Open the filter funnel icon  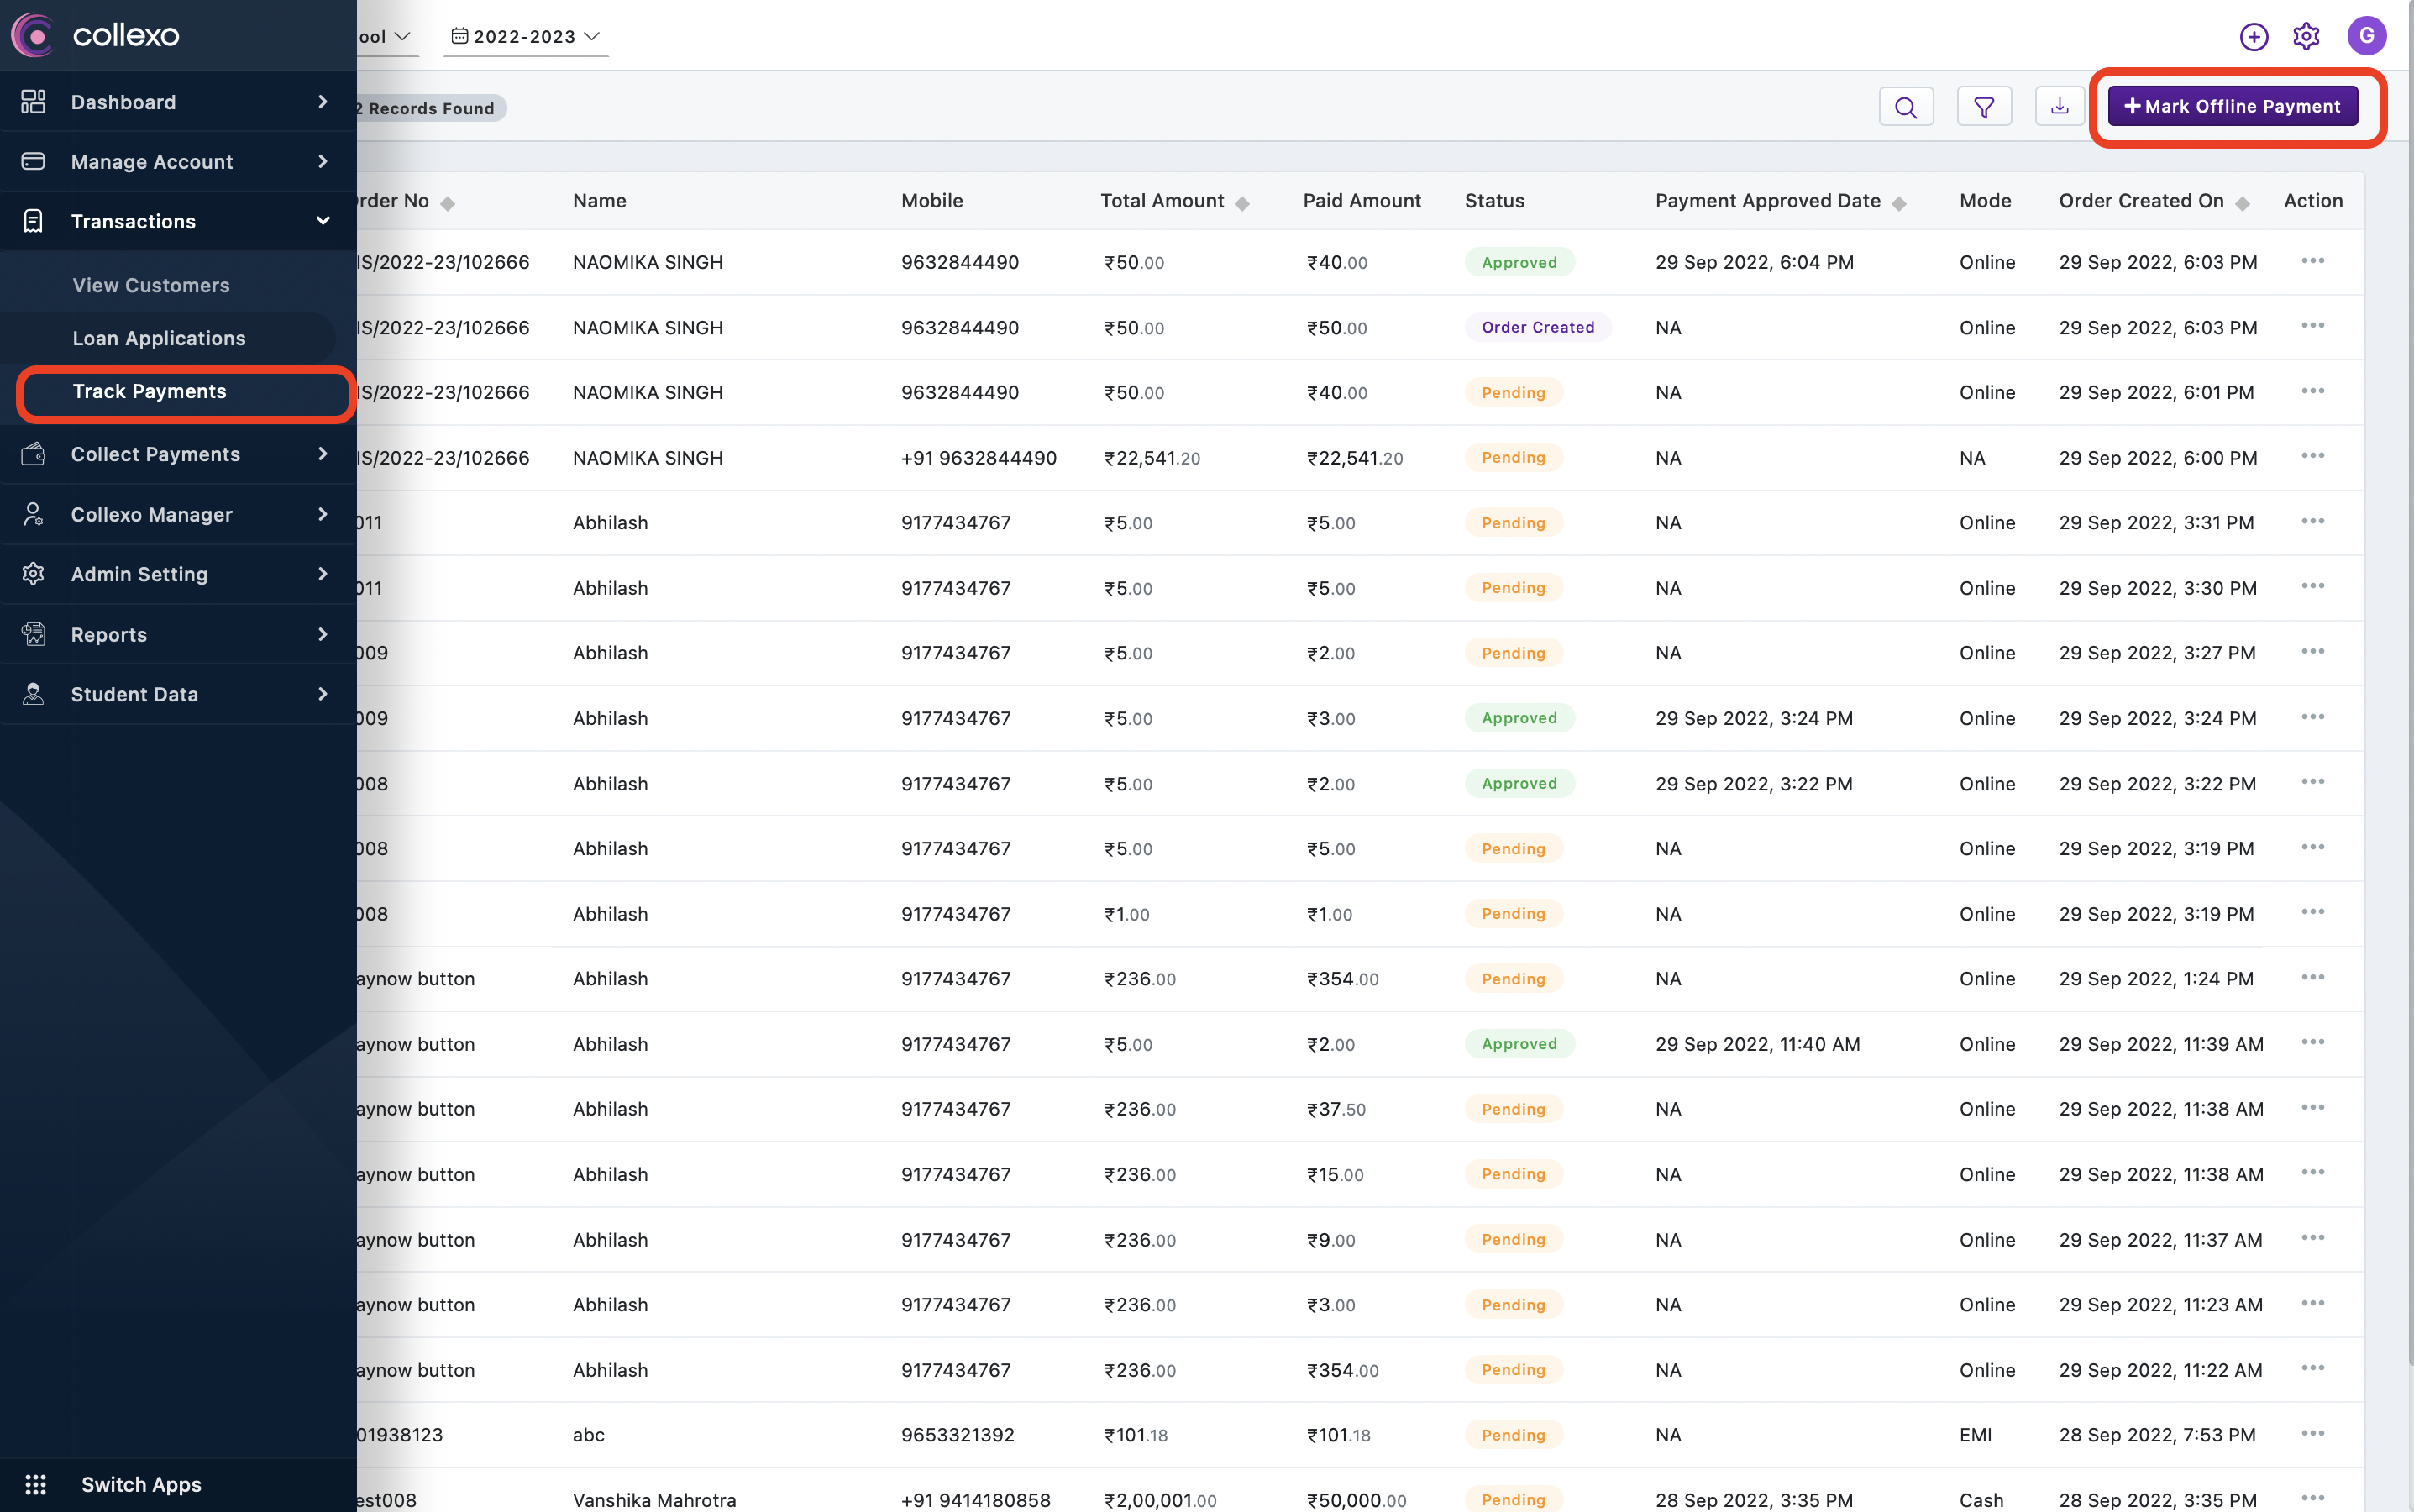(1984, 107)
